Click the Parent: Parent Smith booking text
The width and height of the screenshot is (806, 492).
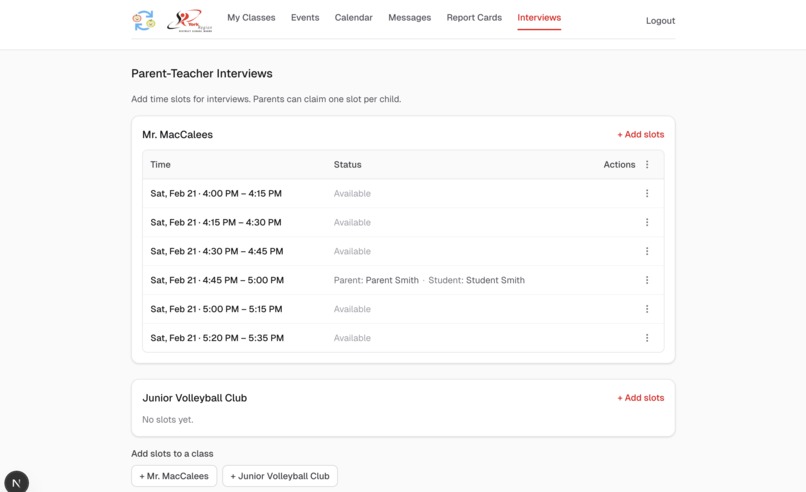point(376,280)
